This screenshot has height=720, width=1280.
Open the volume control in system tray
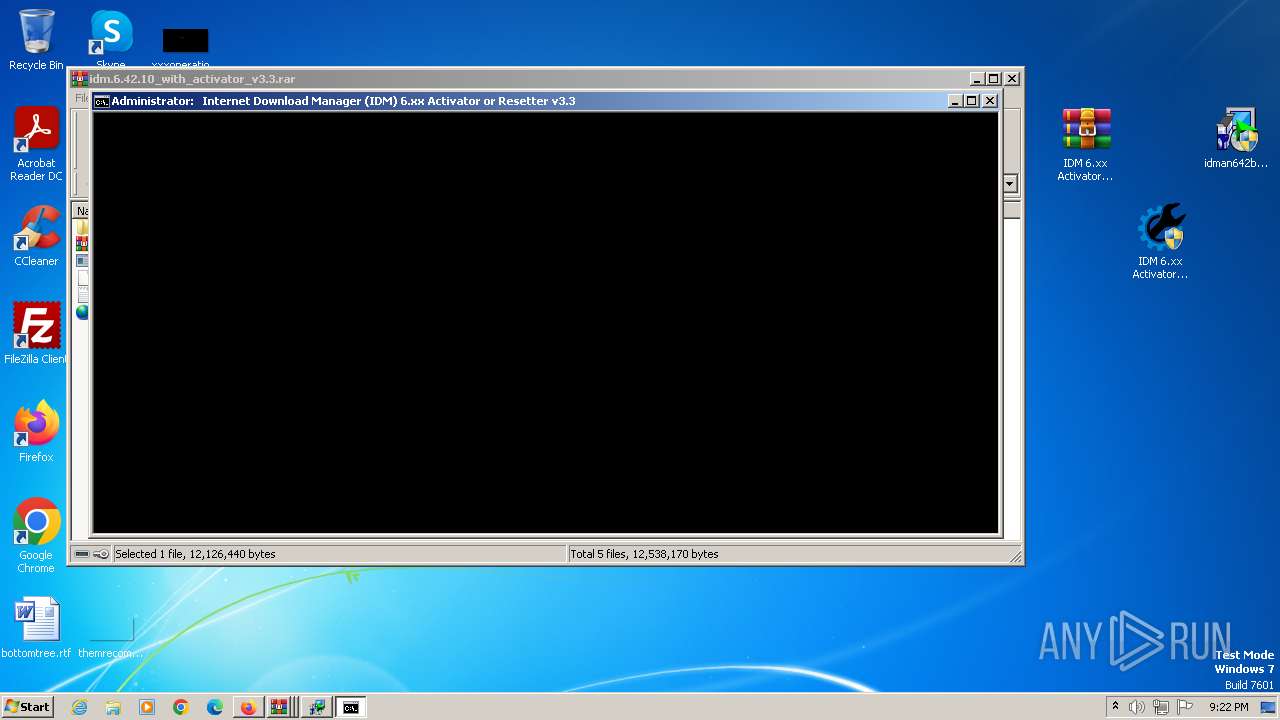point(1137,707)
